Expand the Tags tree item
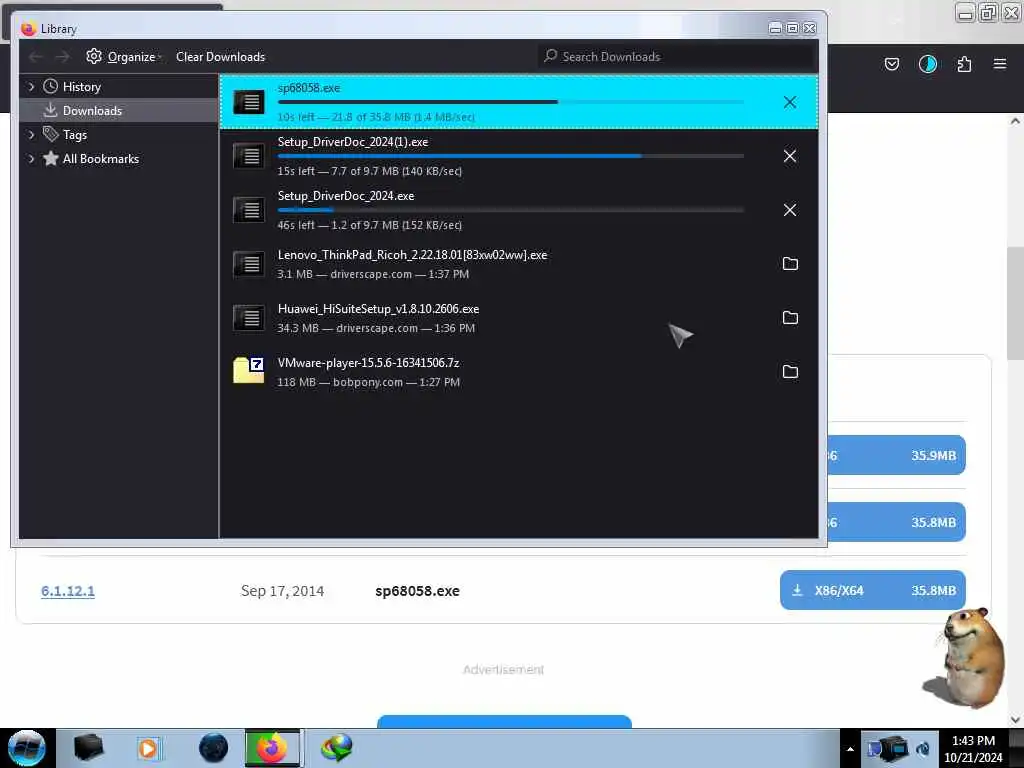 pyautogui.click(x=31, y=135)
